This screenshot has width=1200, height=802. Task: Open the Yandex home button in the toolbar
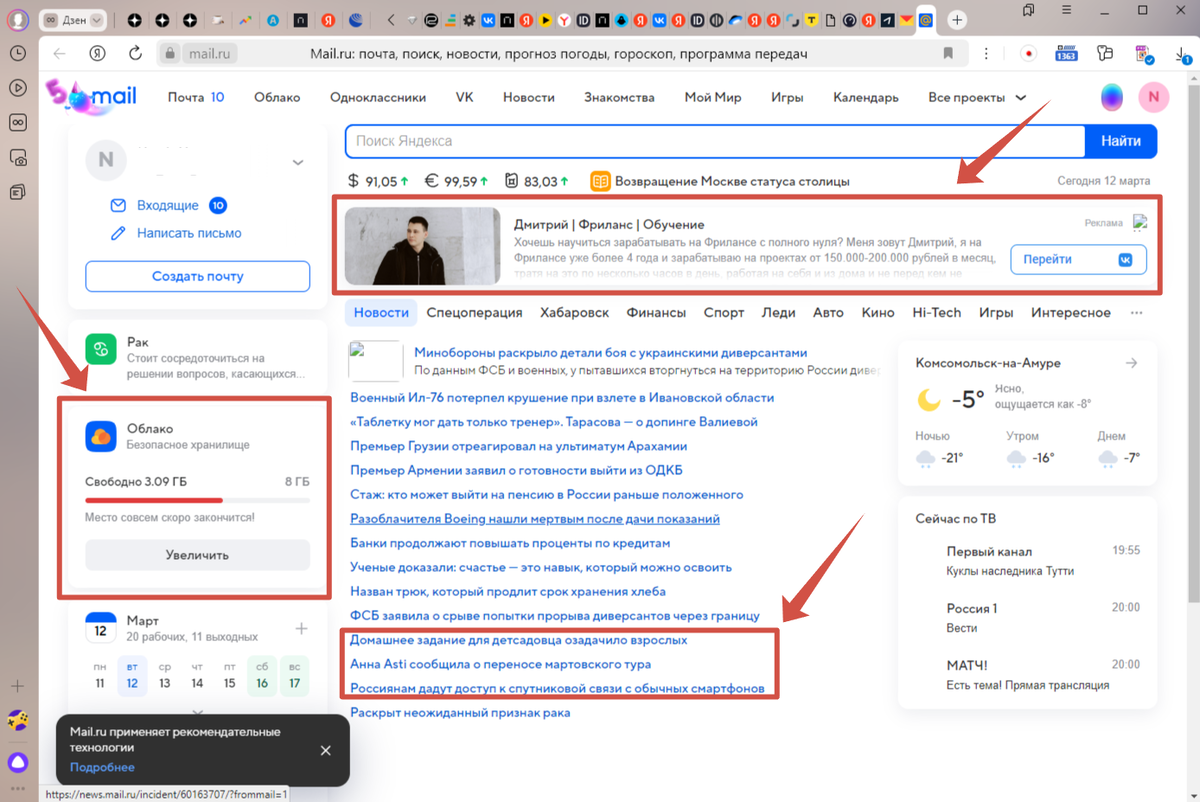(x=97, y=53)
